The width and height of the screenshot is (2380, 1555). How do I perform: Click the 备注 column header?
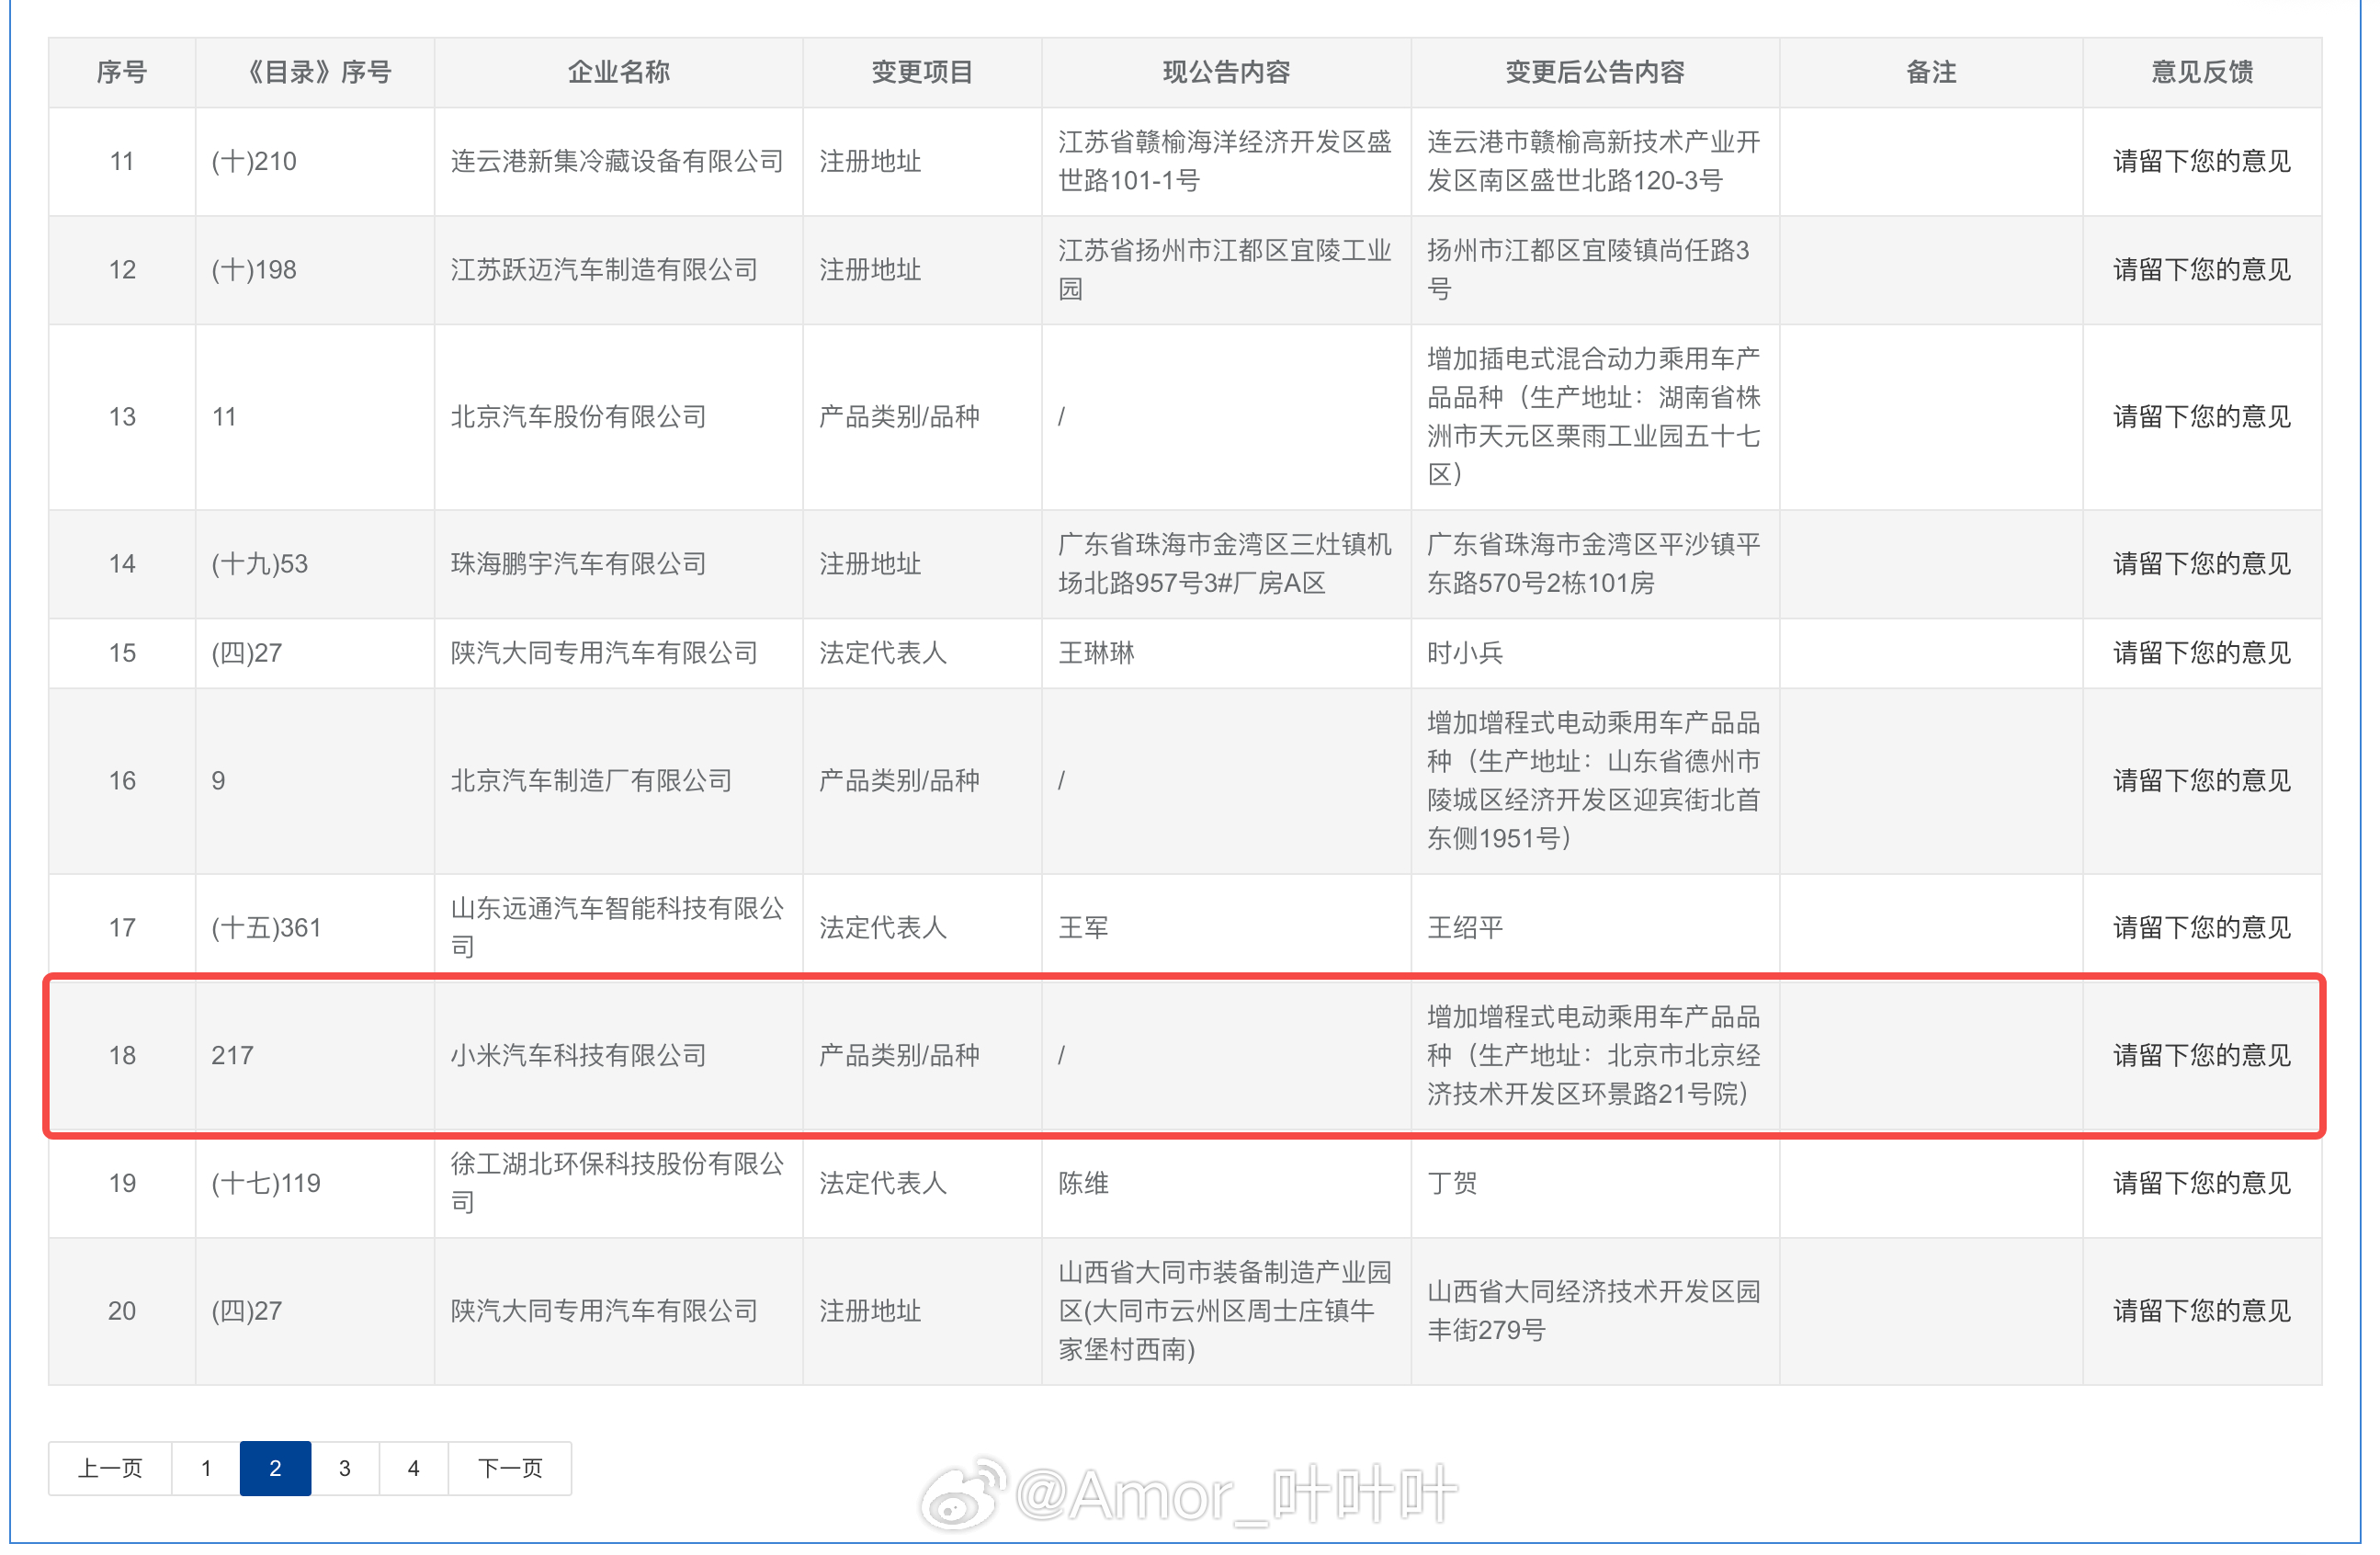point(1931,72)
